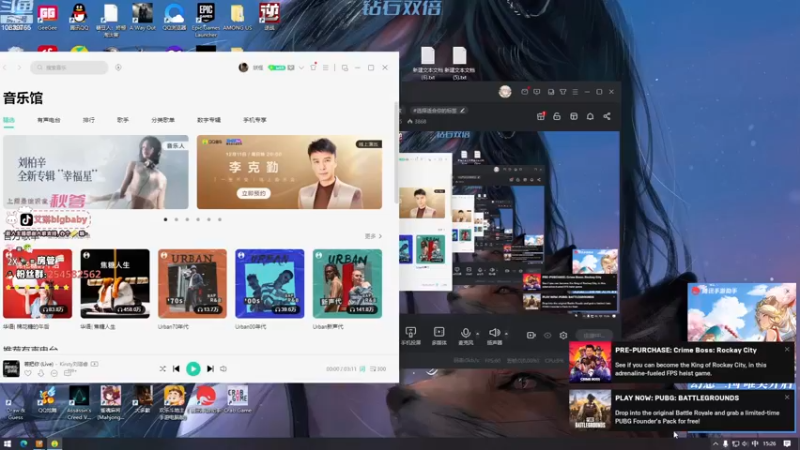This screenshot has height=450, width=800.
Task: Dismiss the Crime Boss: Rockay City notification
Action: pos(787,349)
